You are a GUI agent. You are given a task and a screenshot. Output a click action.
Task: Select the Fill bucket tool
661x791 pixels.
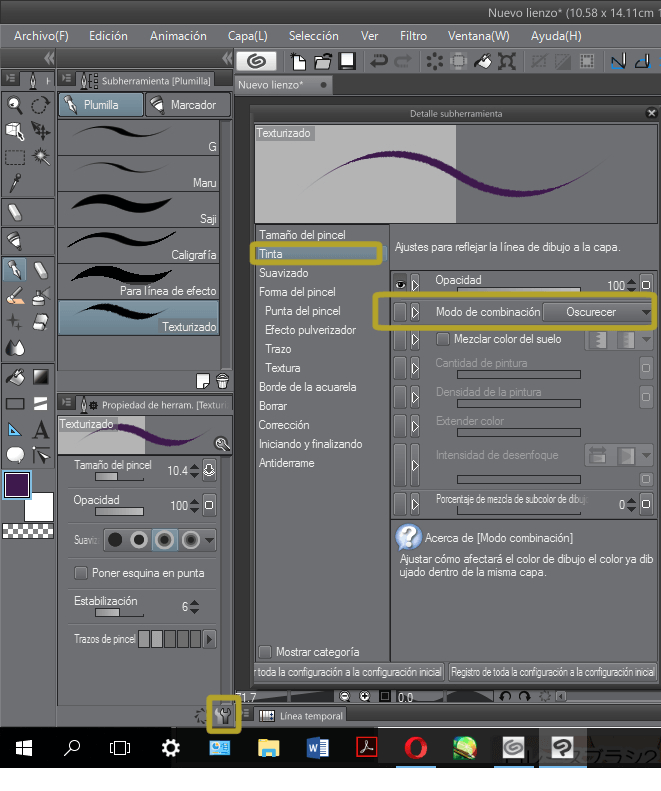point(15,377)
